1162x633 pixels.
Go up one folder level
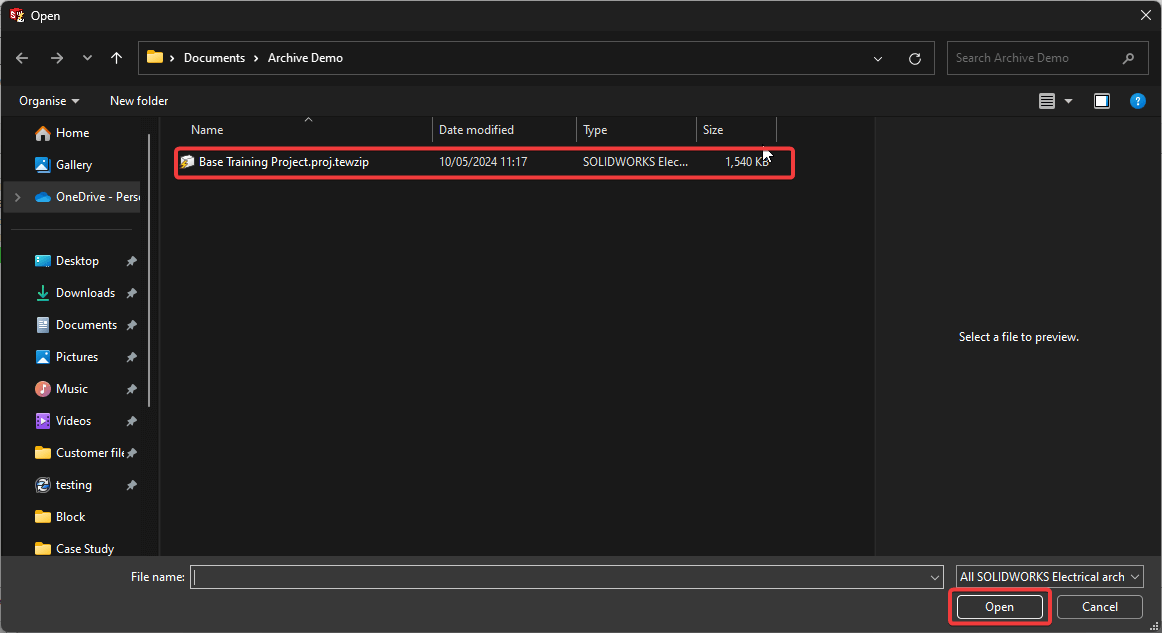(x=116, y=58)
